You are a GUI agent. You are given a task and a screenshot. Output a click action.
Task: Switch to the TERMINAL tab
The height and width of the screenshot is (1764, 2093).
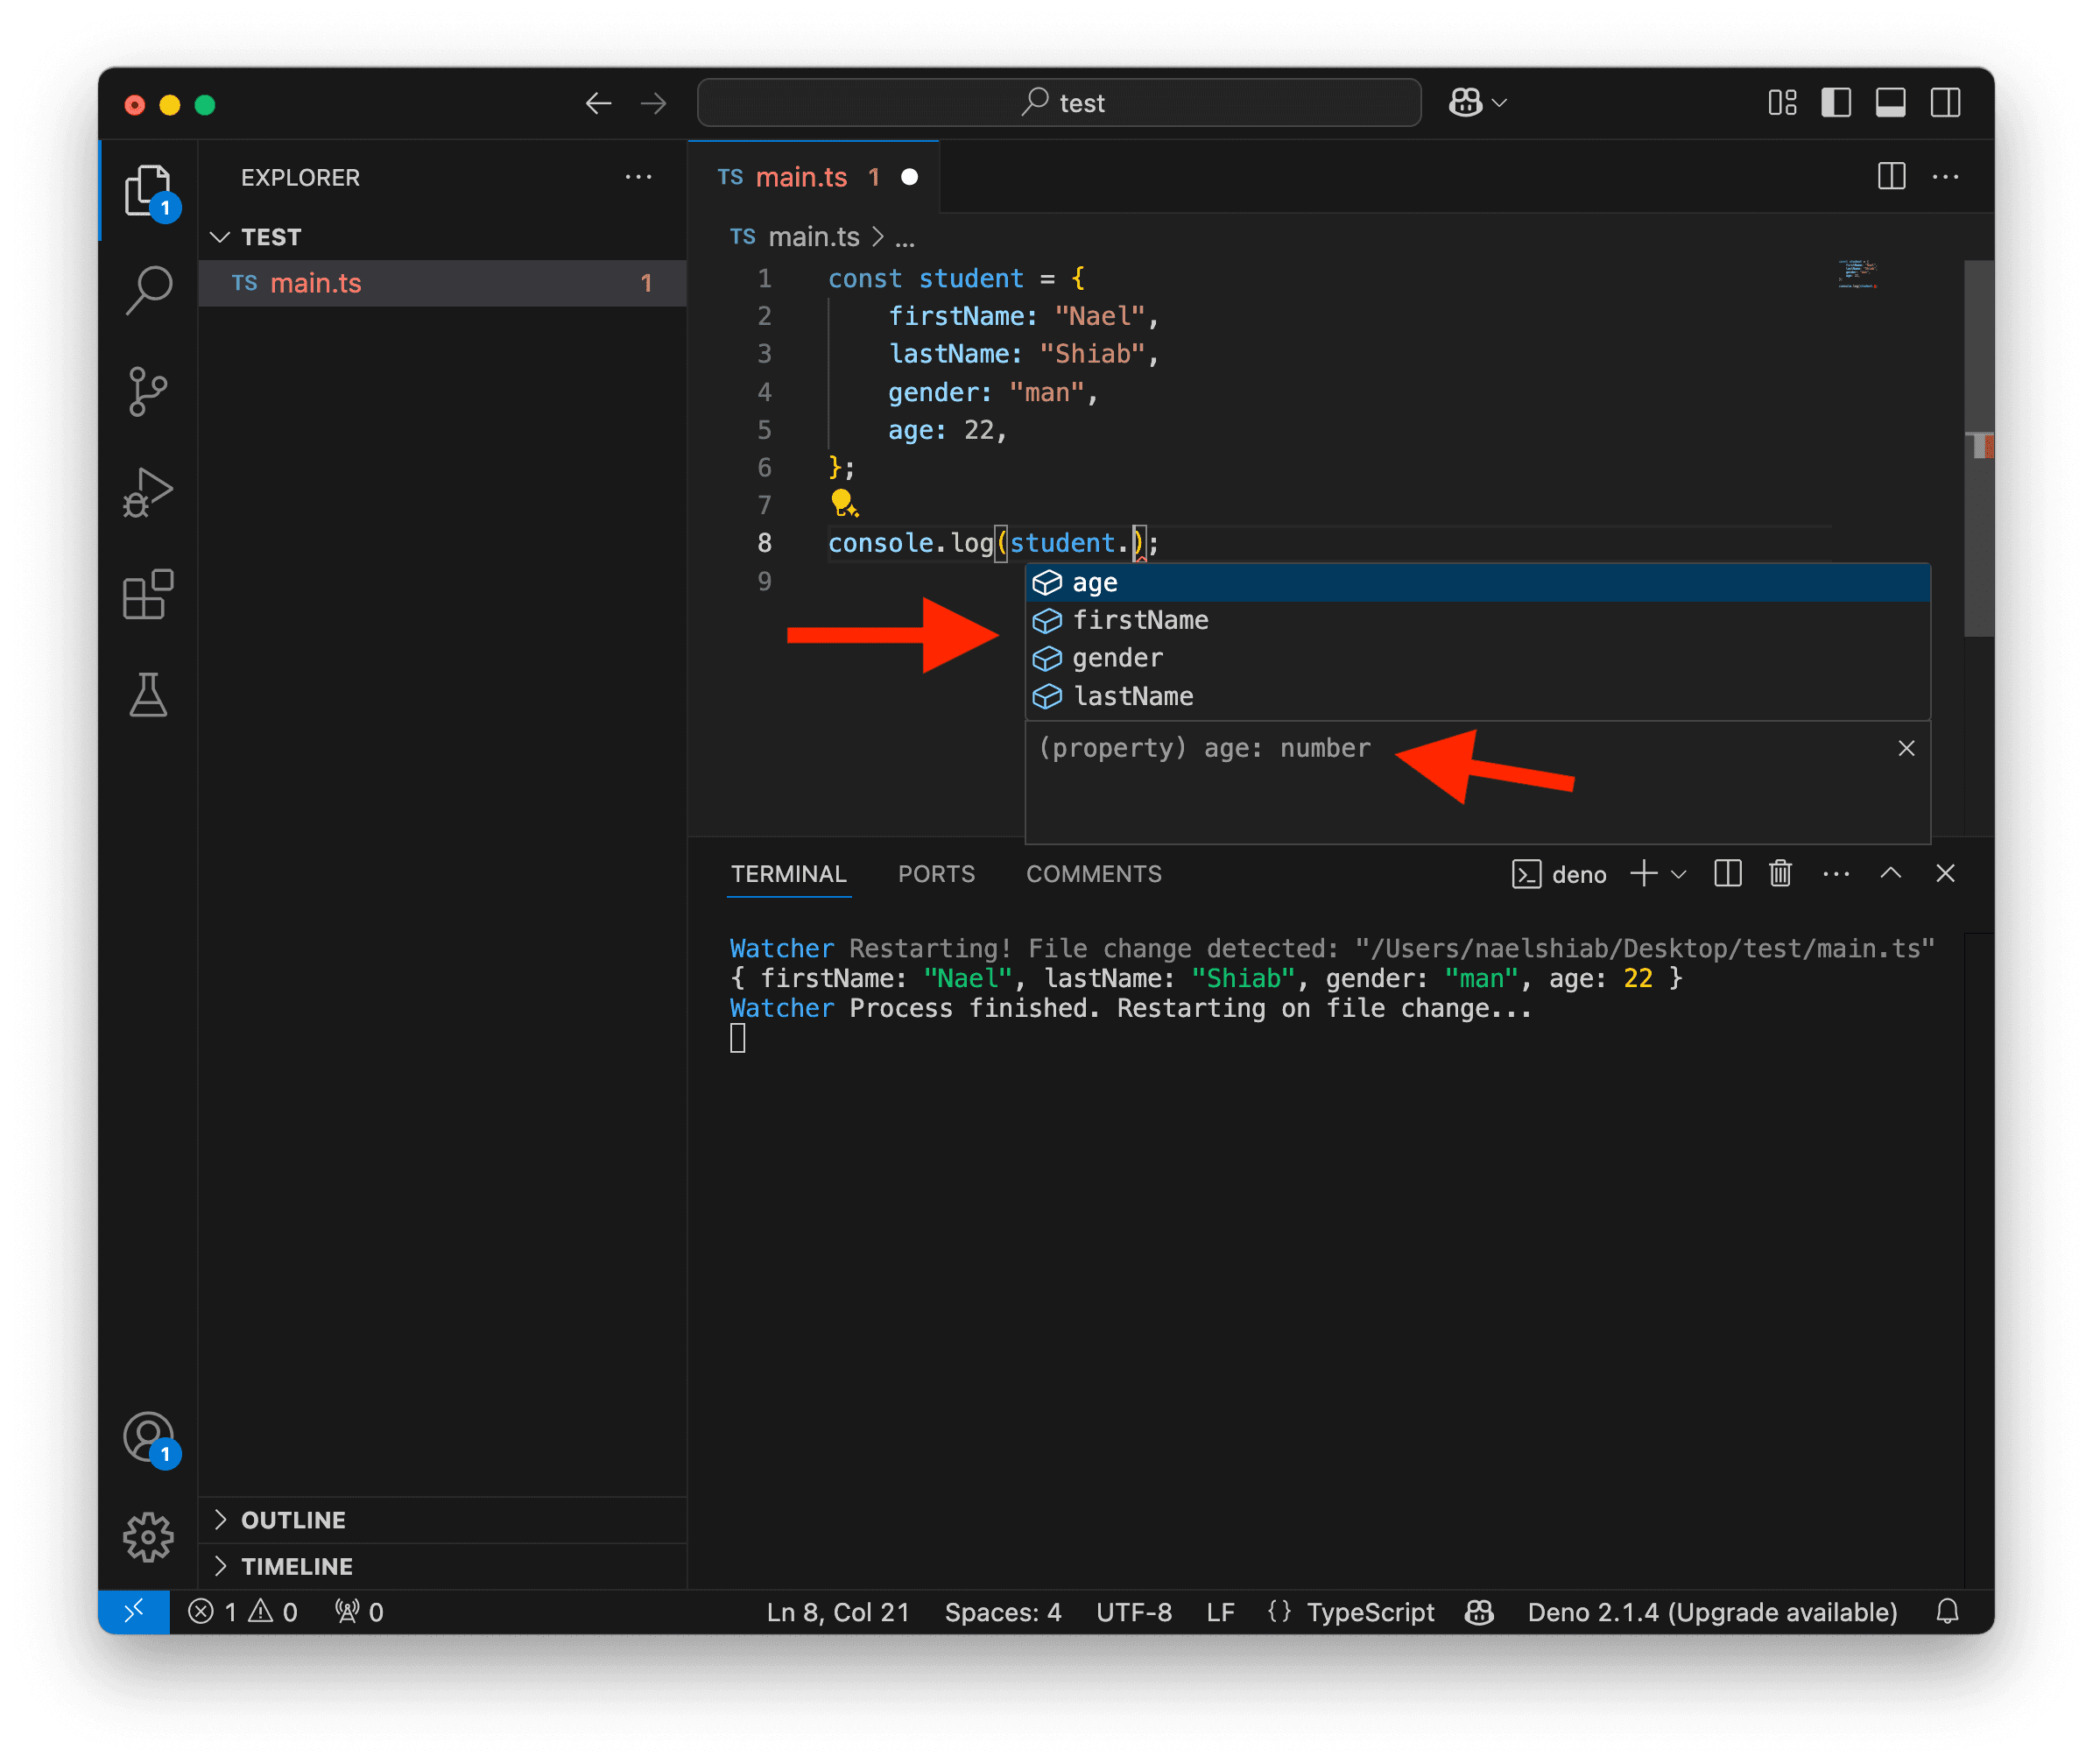[x=788, y=874]
